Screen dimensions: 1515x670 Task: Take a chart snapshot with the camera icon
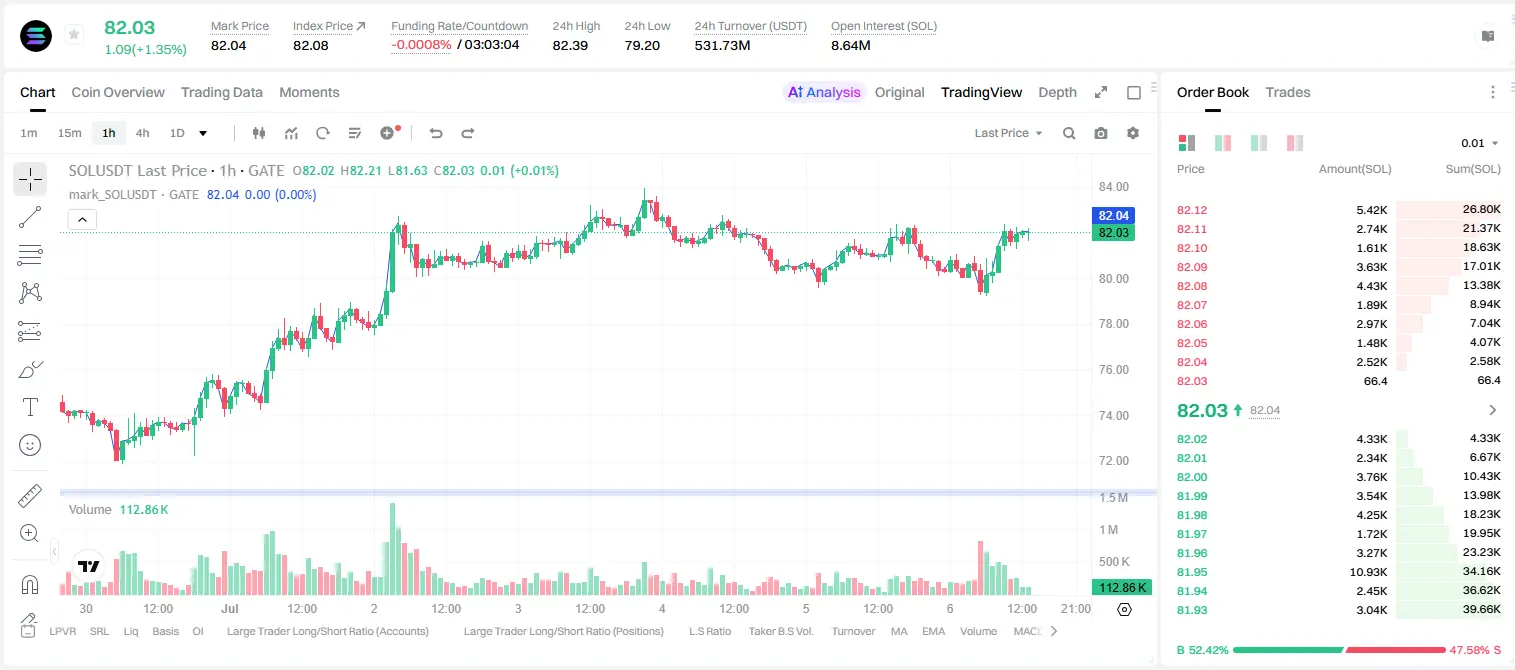pyautogui.click(x=1101, y=133)
